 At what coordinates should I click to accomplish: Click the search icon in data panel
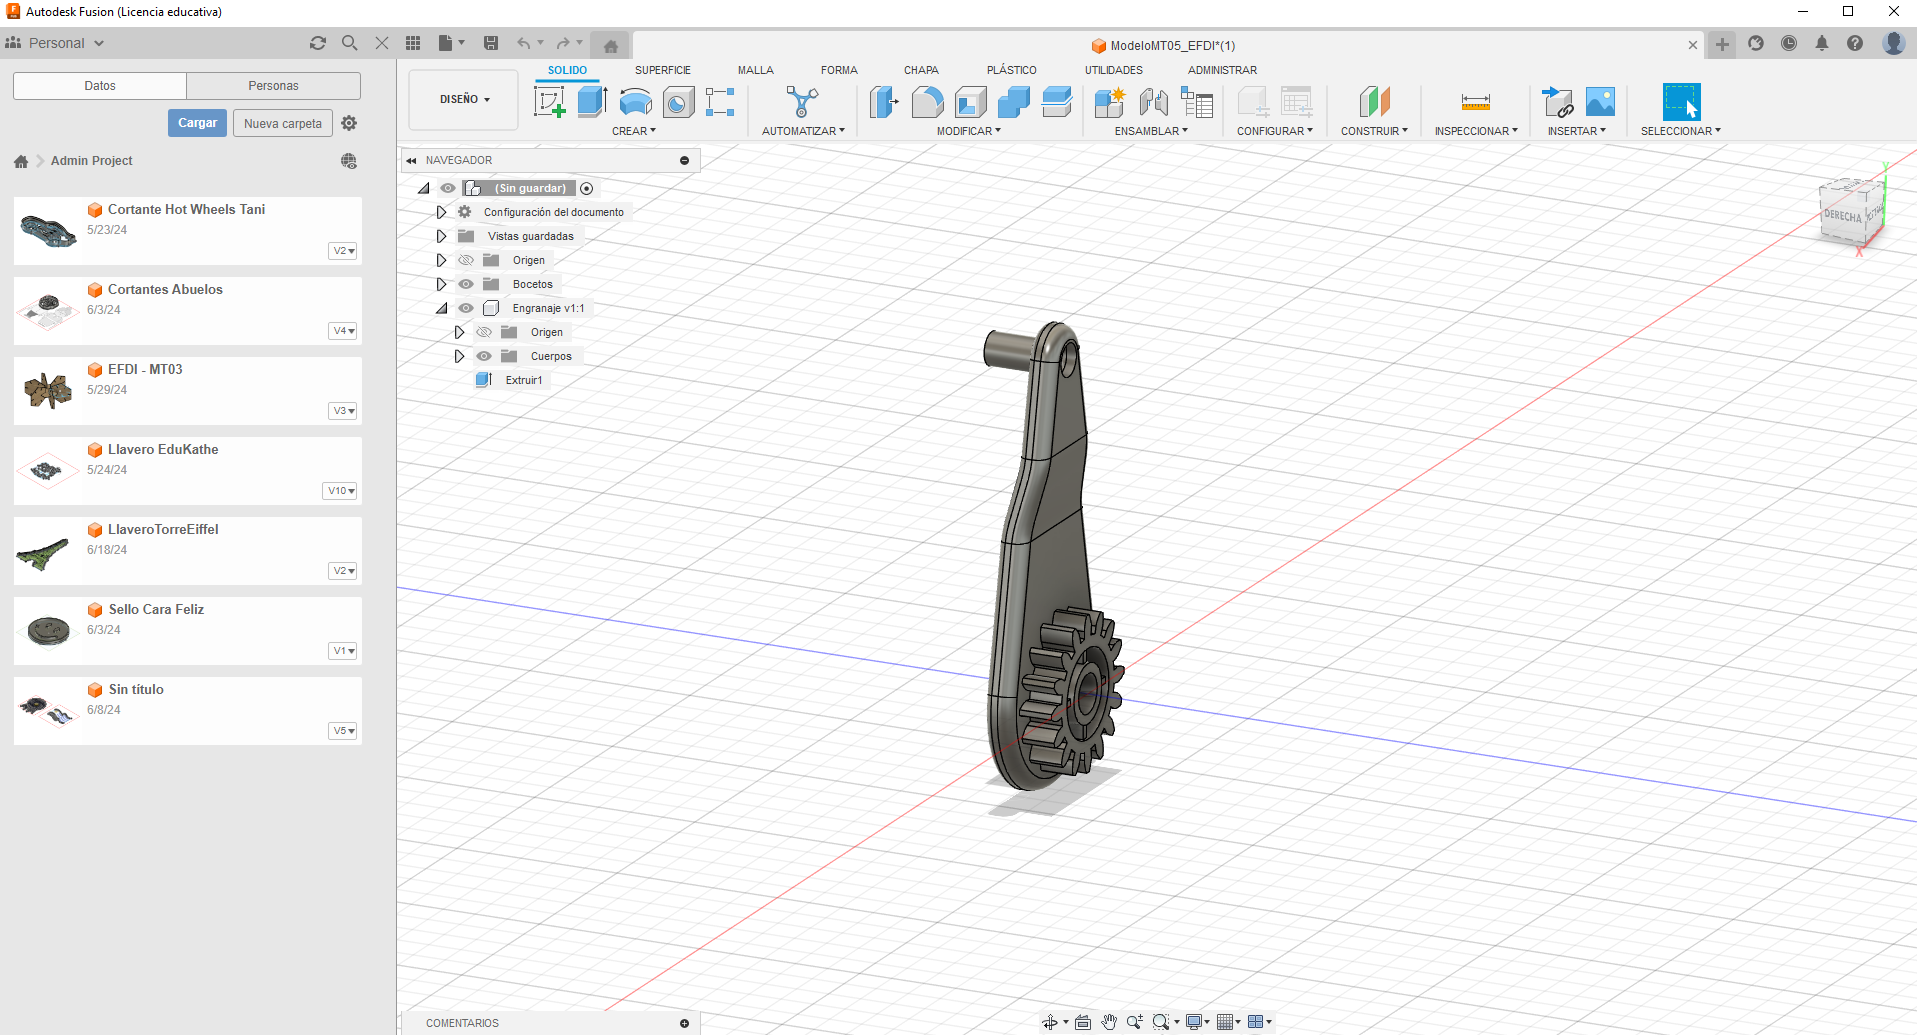tap(349, 43)
